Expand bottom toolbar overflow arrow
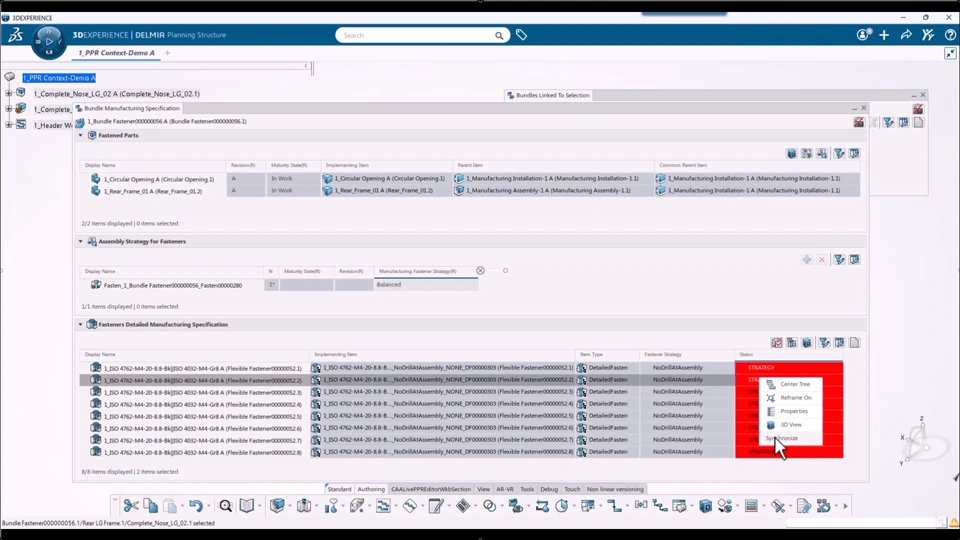 [x=846, y=506]
